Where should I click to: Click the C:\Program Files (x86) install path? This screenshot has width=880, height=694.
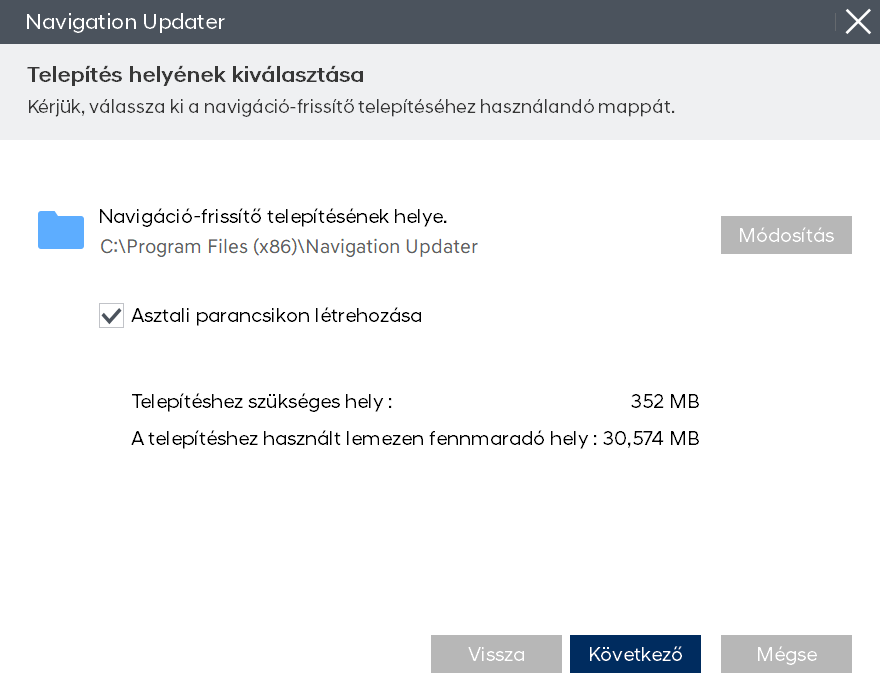click(200, 247)
